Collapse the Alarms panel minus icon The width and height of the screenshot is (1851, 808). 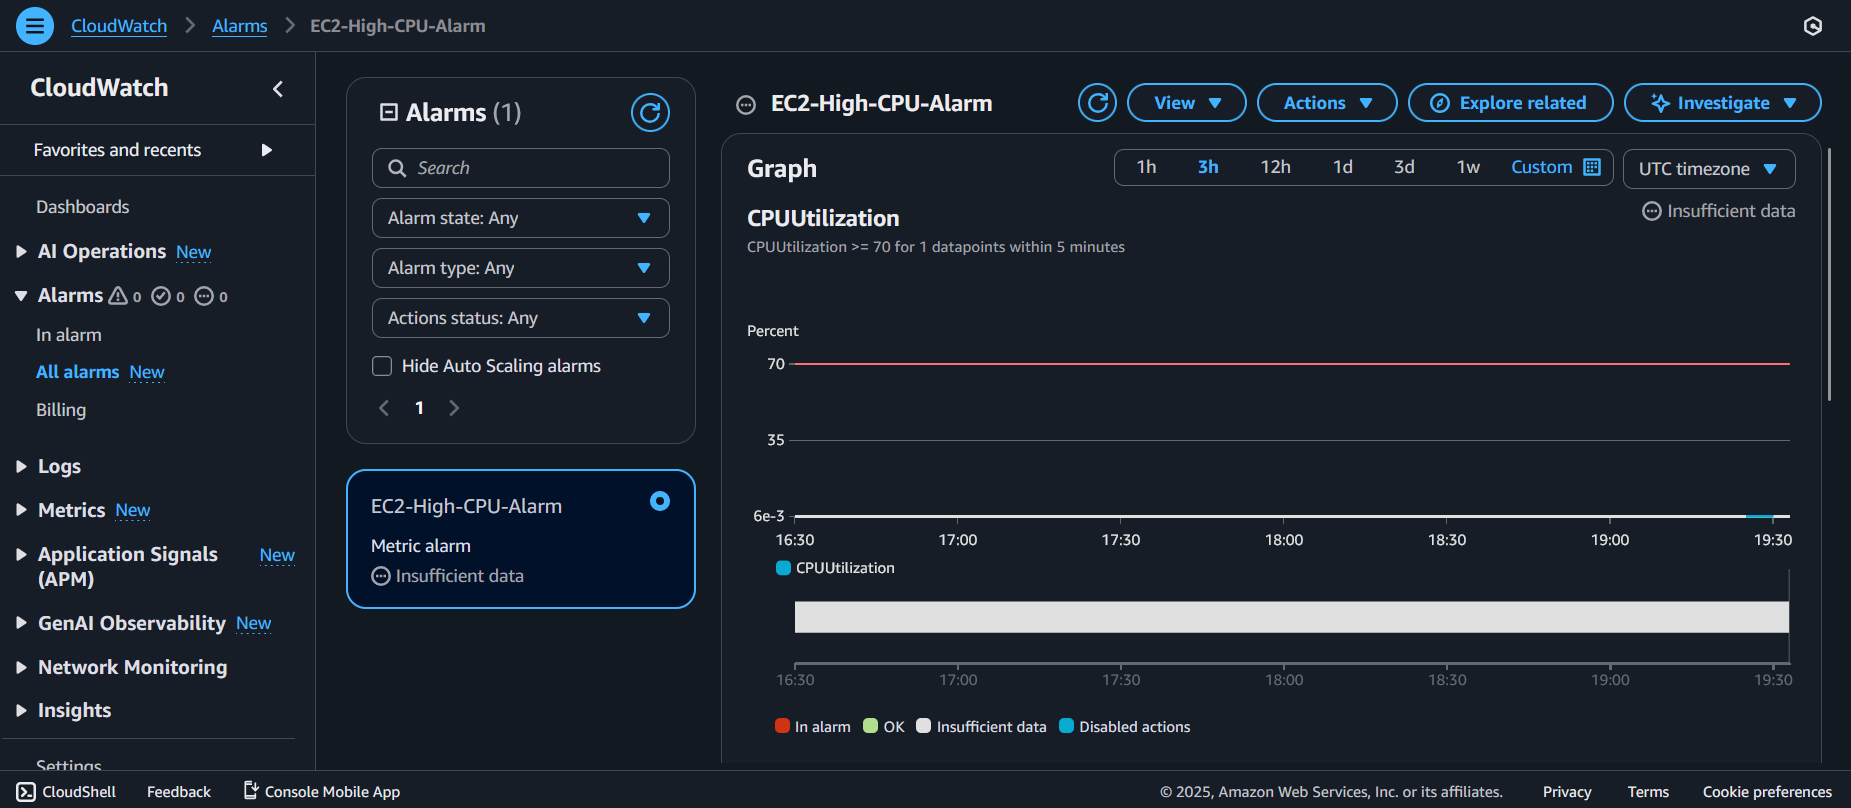389,112
